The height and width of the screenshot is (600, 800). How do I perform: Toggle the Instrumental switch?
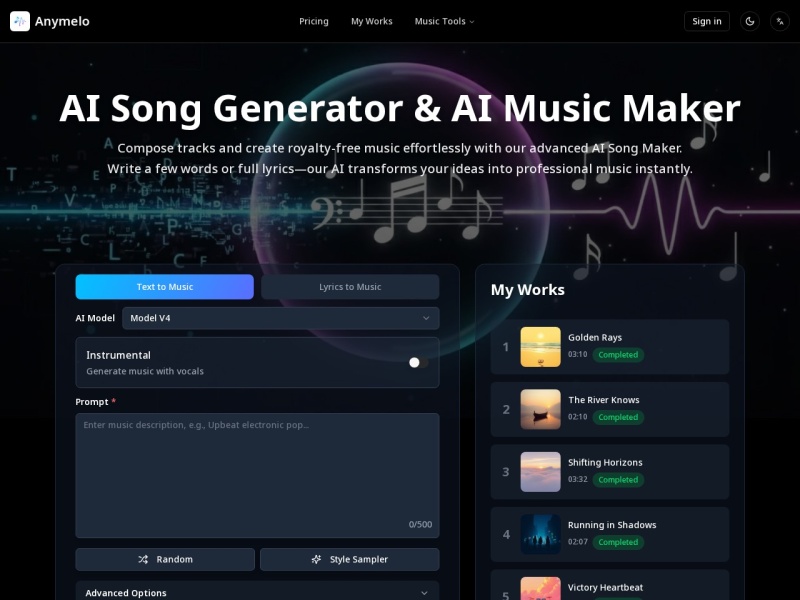418,362
